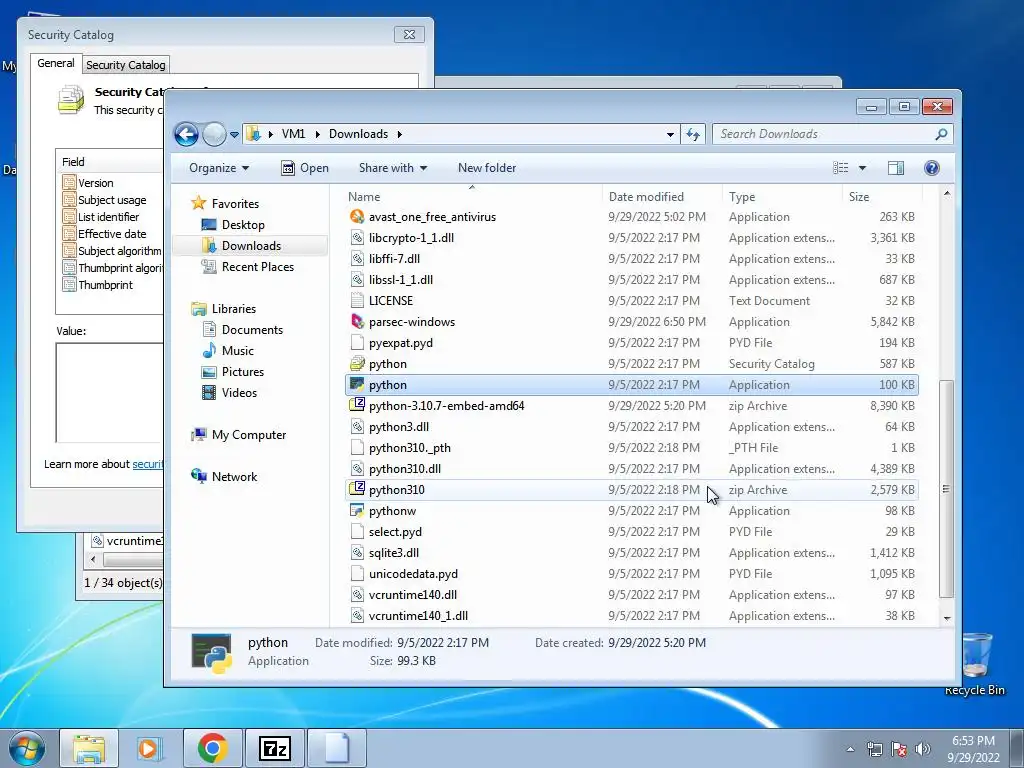Open the recent locations dropdown next to Forward
Viewport: 1024px width, 768px height.
pos(234,135)
